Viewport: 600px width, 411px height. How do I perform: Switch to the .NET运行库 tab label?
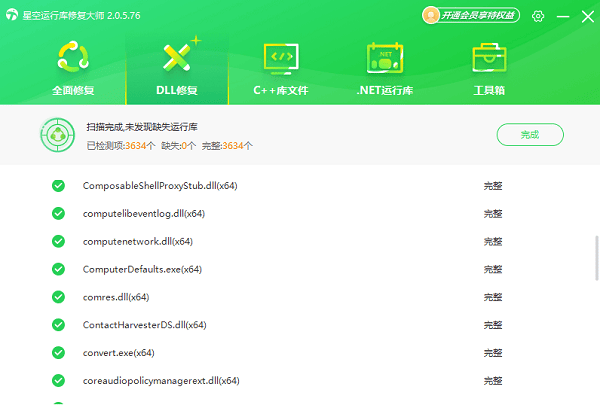(385, 90)
